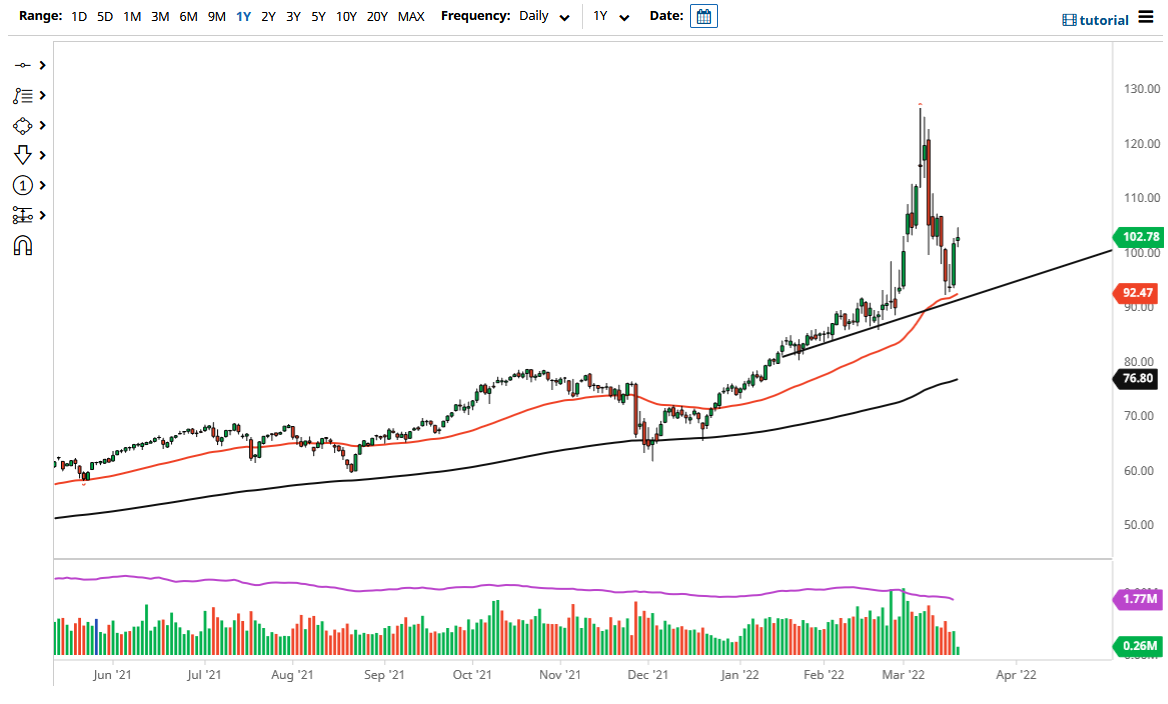The image size is (1168, 704).
Task: Switch the range to MAX
Action: [x=410, y=16]
